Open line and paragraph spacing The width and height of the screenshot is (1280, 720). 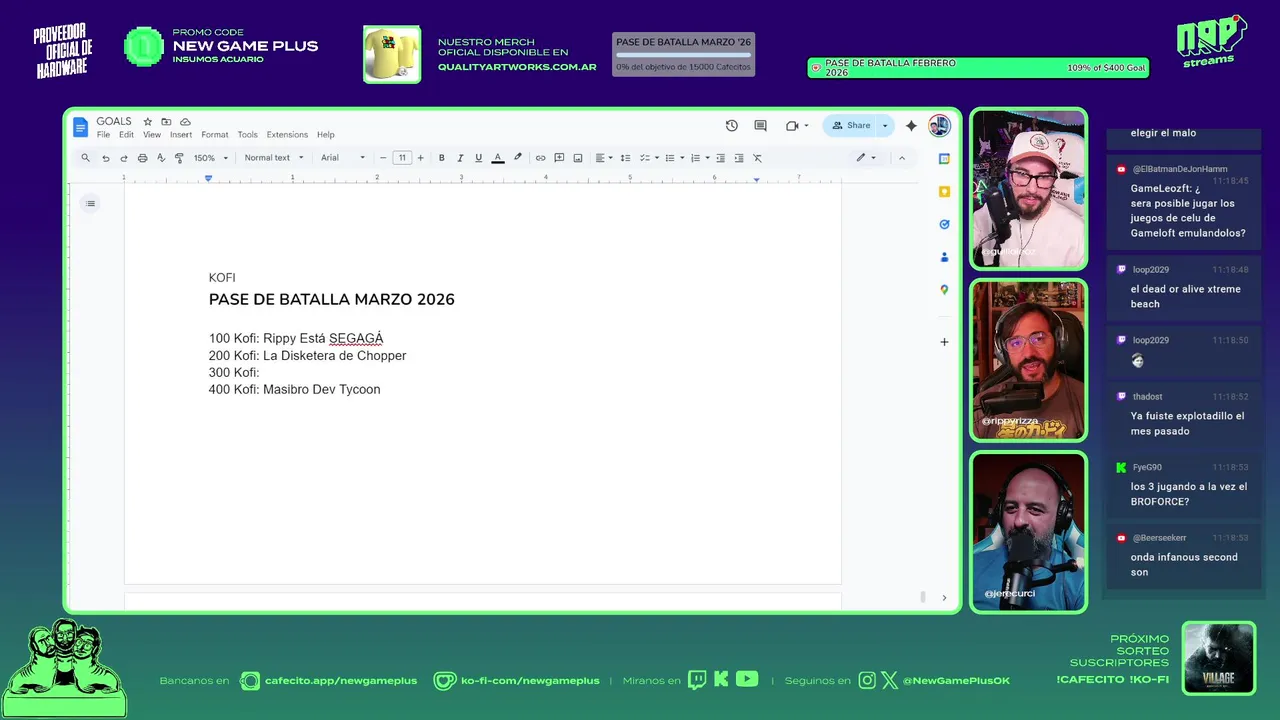(625, 158)
